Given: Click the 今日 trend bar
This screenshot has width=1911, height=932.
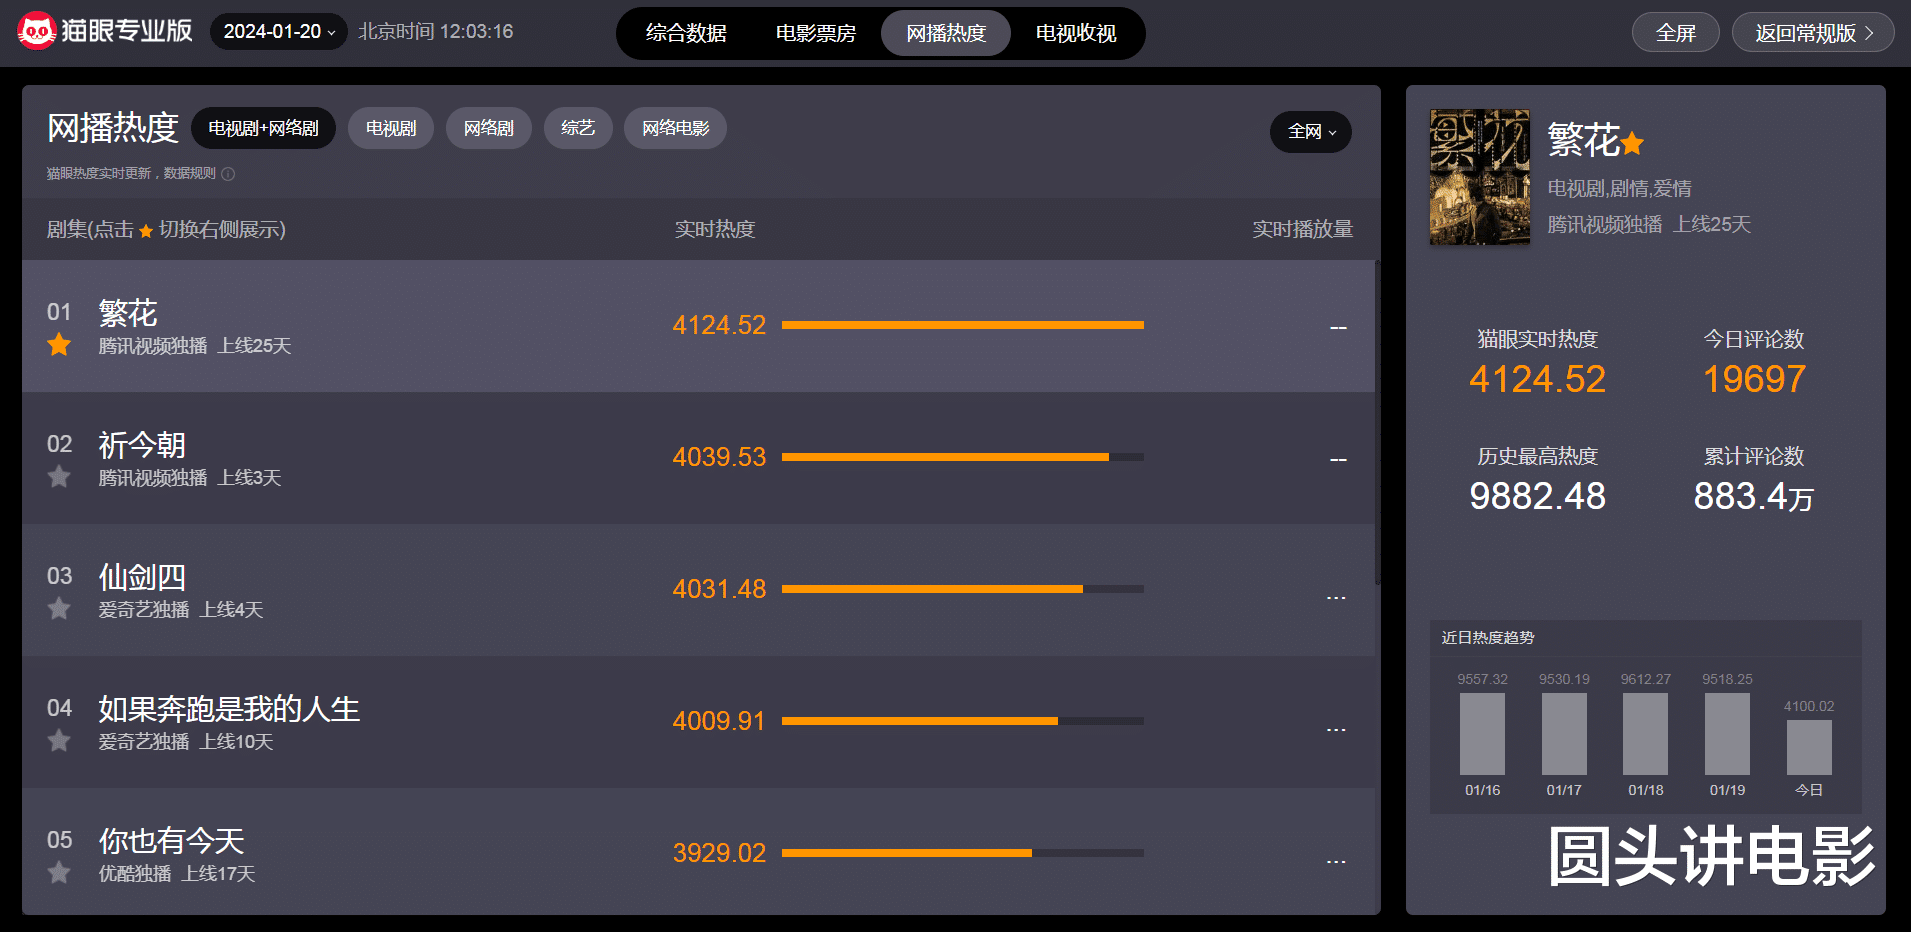Looking at the screenshot, I should pyautogui.click(x=1809, y=747).
